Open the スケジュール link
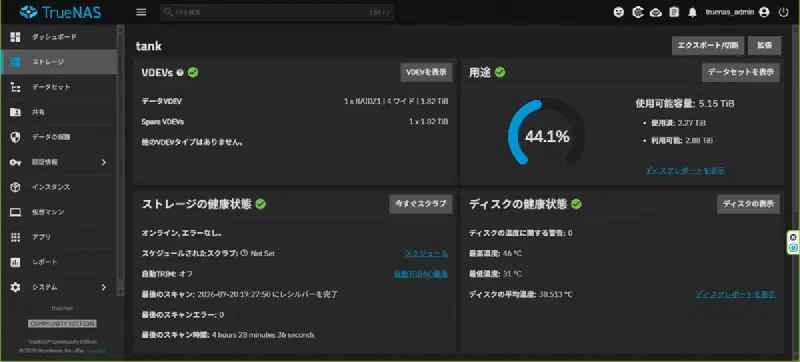Image resolution: width=800 pixels, height=362 pixels. pos(427,253)
